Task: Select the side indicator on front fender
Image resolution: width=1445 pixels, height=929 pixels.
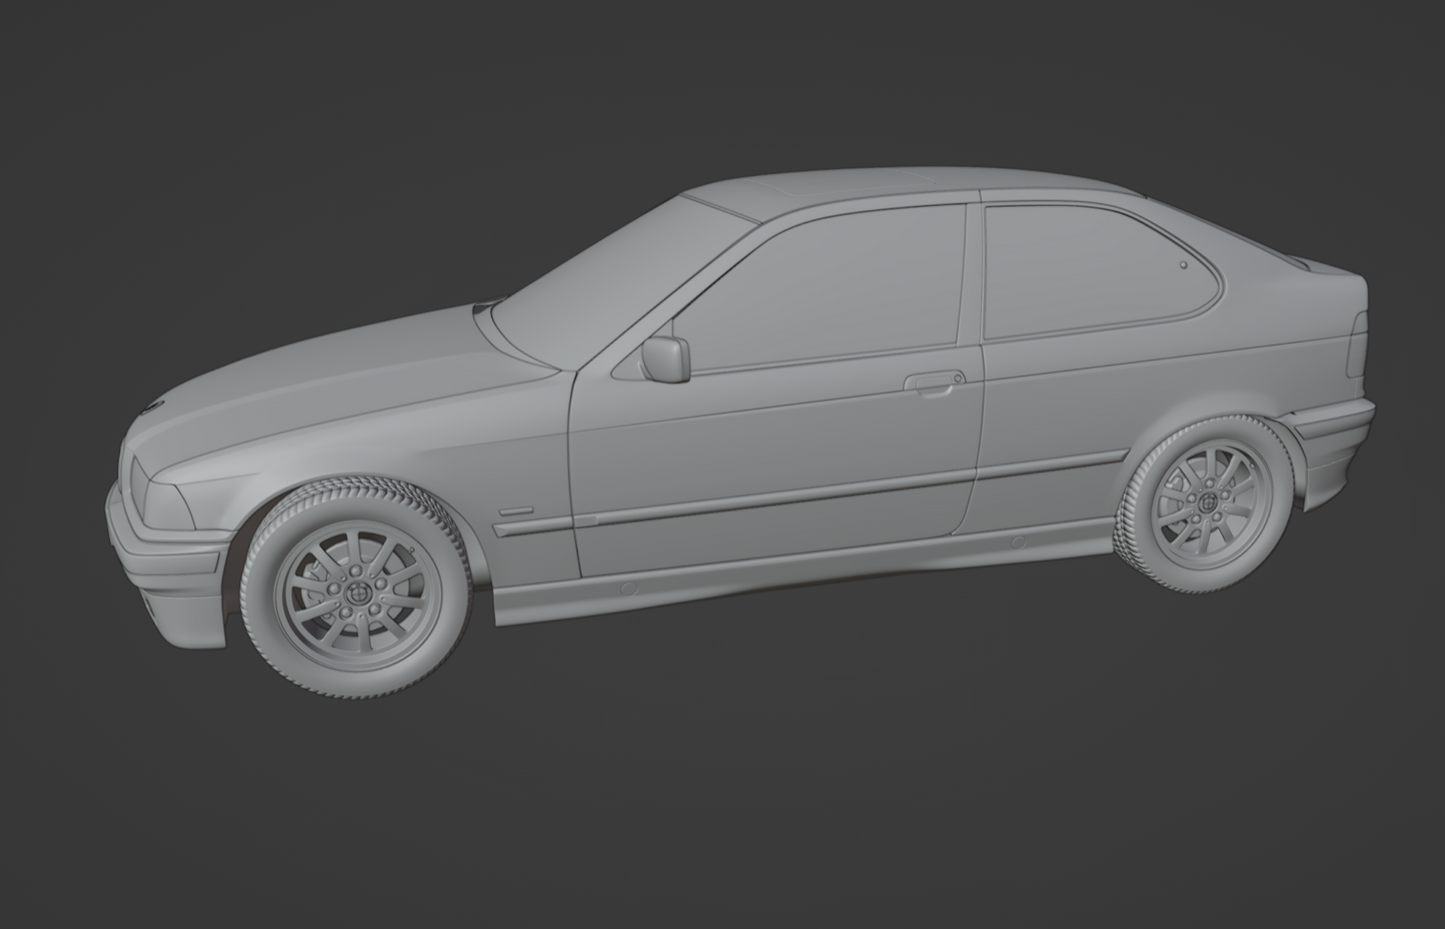Action: pos(516,510)
